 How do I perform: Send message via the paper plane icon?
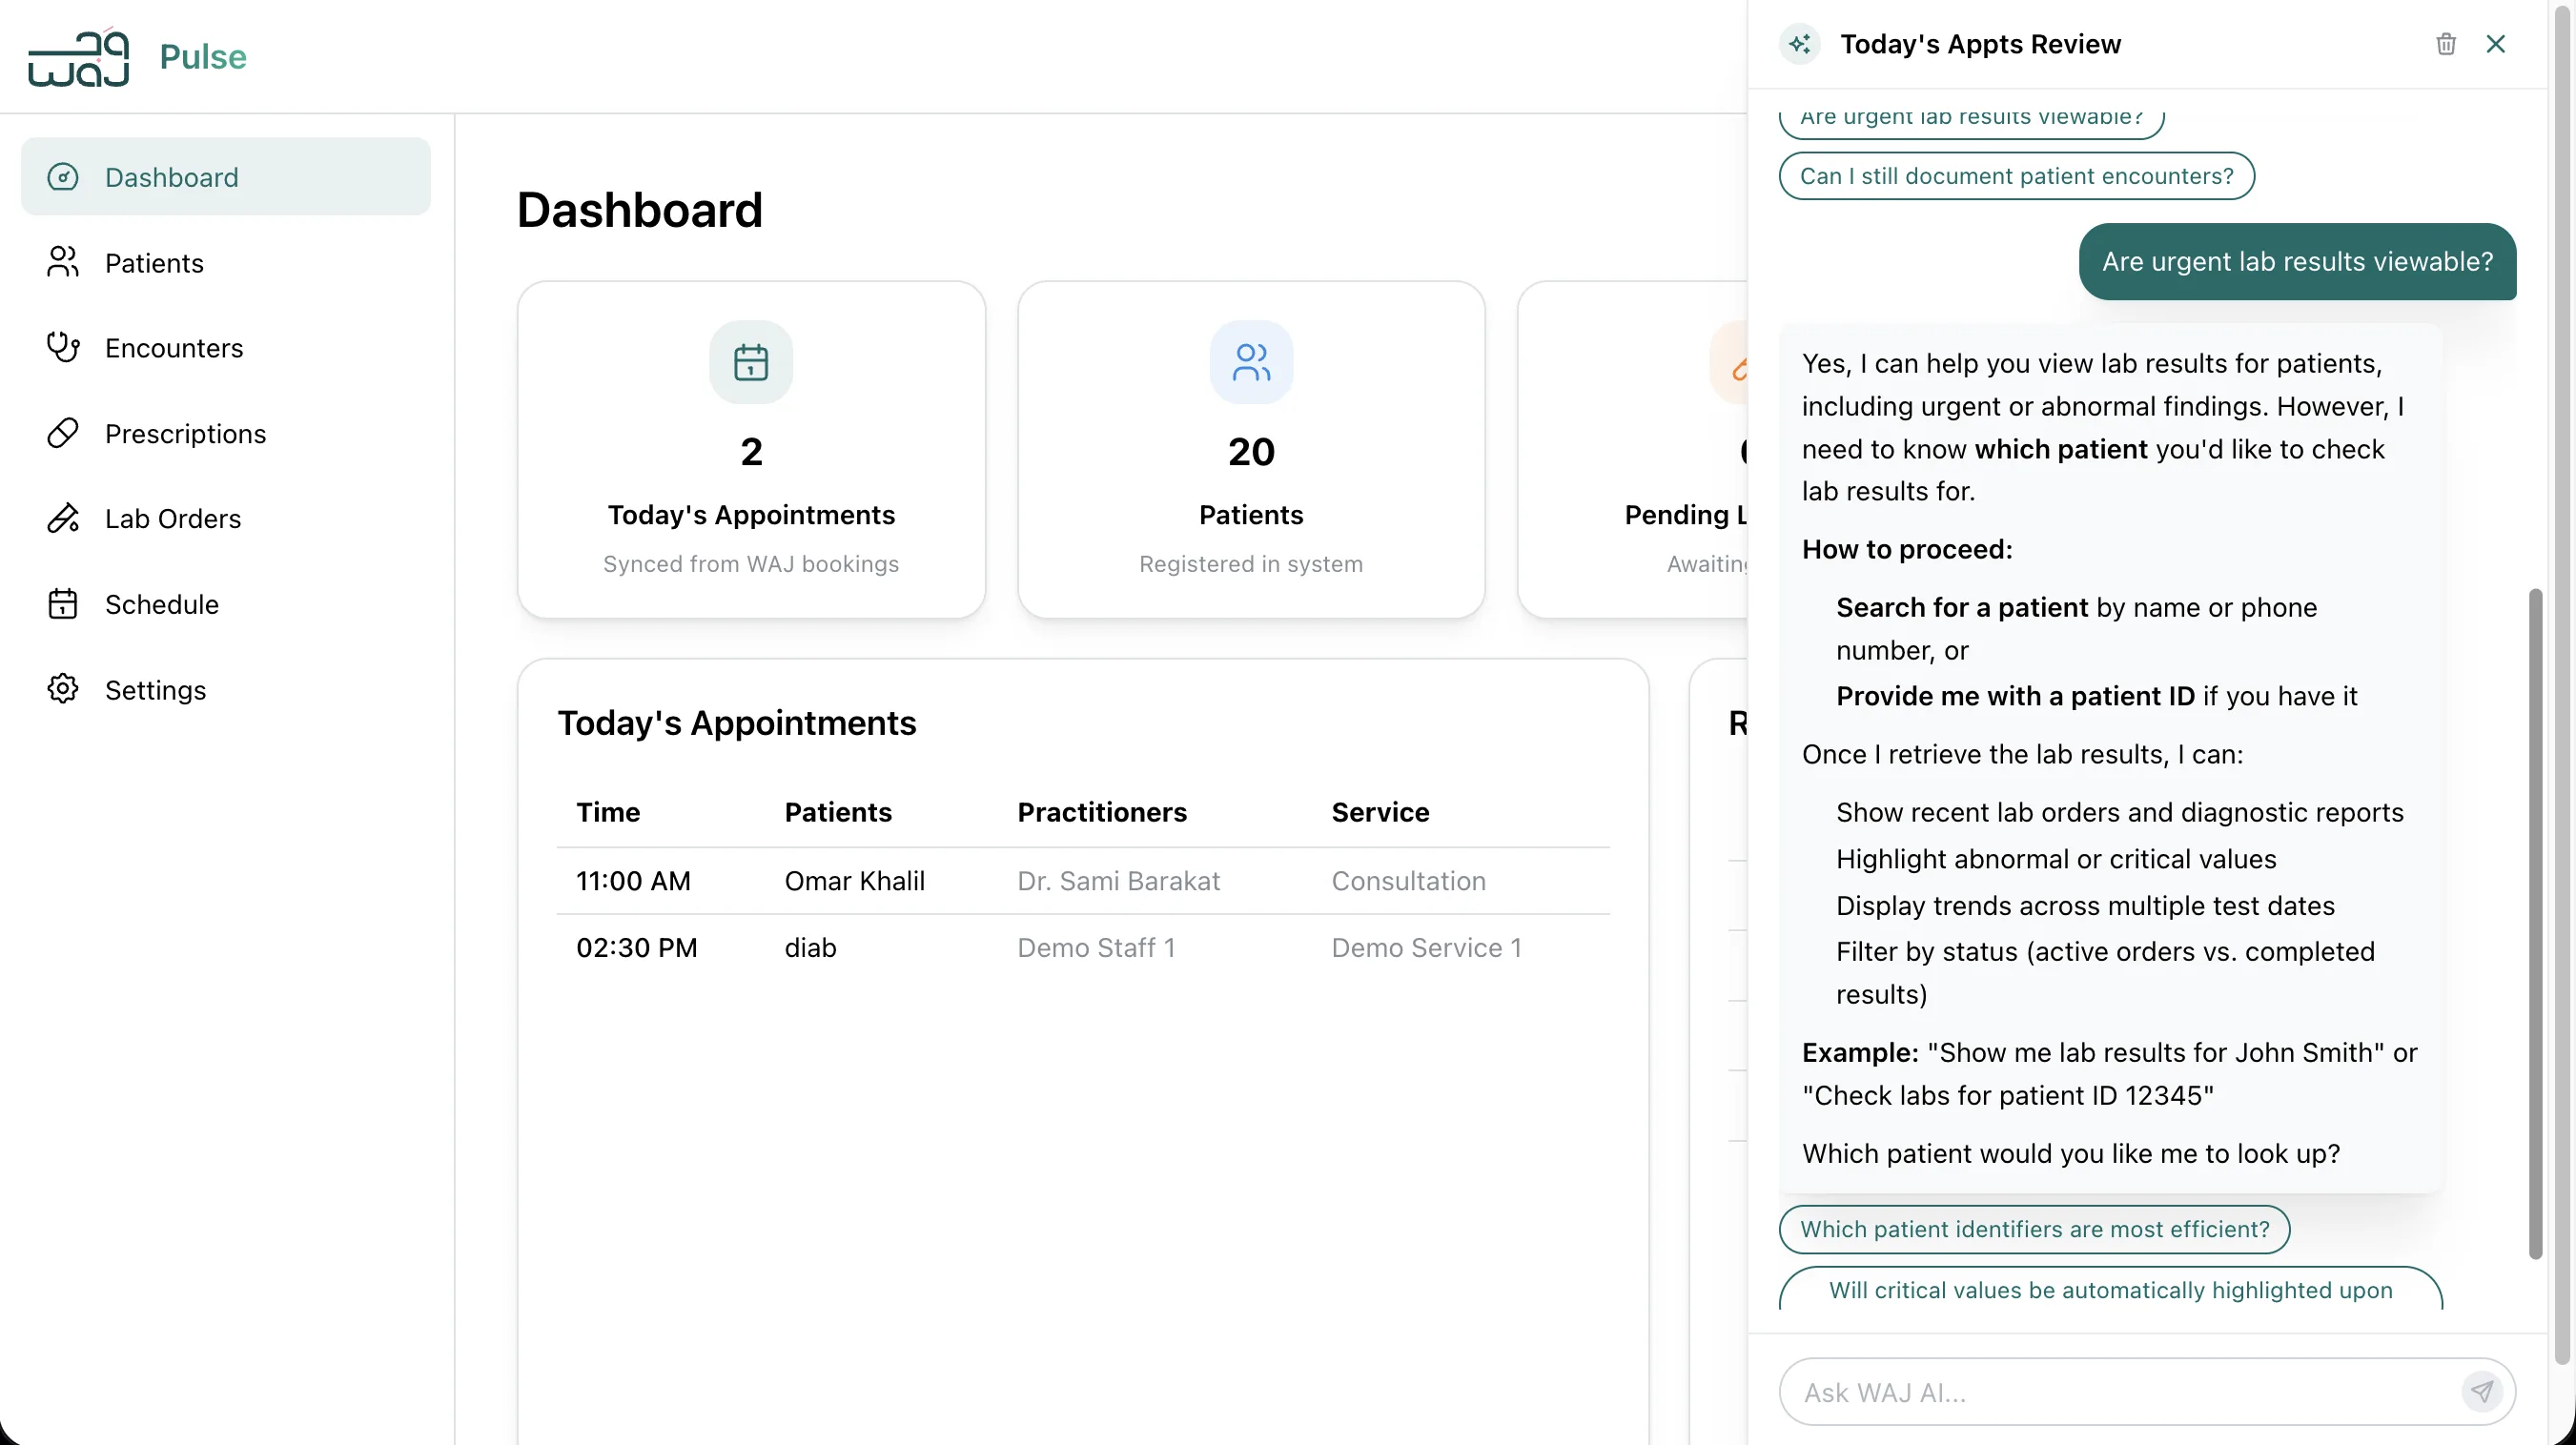point(2483,1391)
